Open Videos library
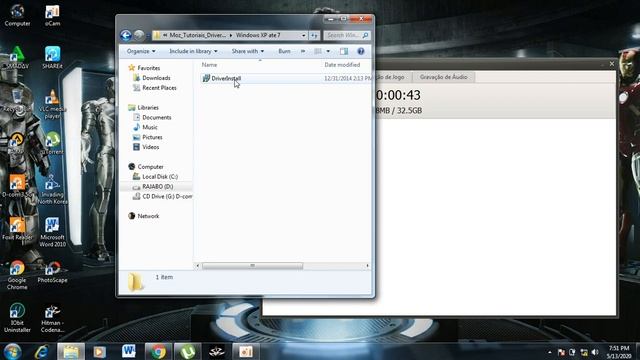The height and width of the screenshot is (360, 640). click(151, 147)
